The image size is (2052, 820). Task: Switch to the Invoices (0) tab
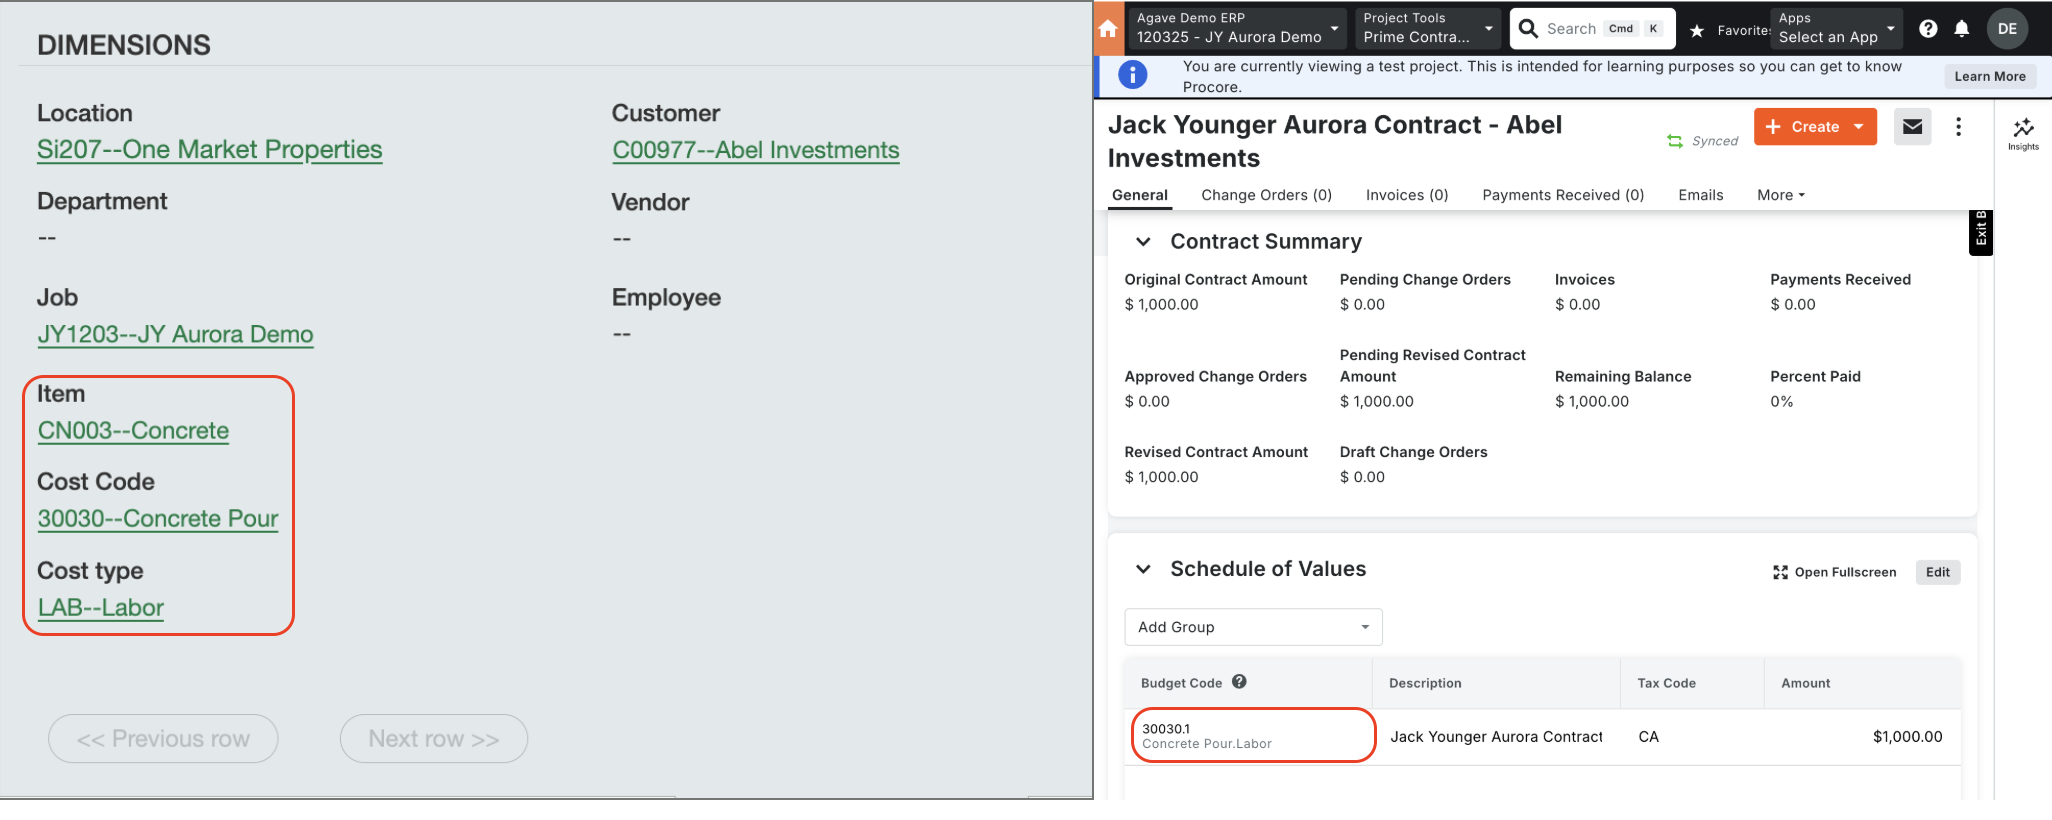click(1407, 195)
